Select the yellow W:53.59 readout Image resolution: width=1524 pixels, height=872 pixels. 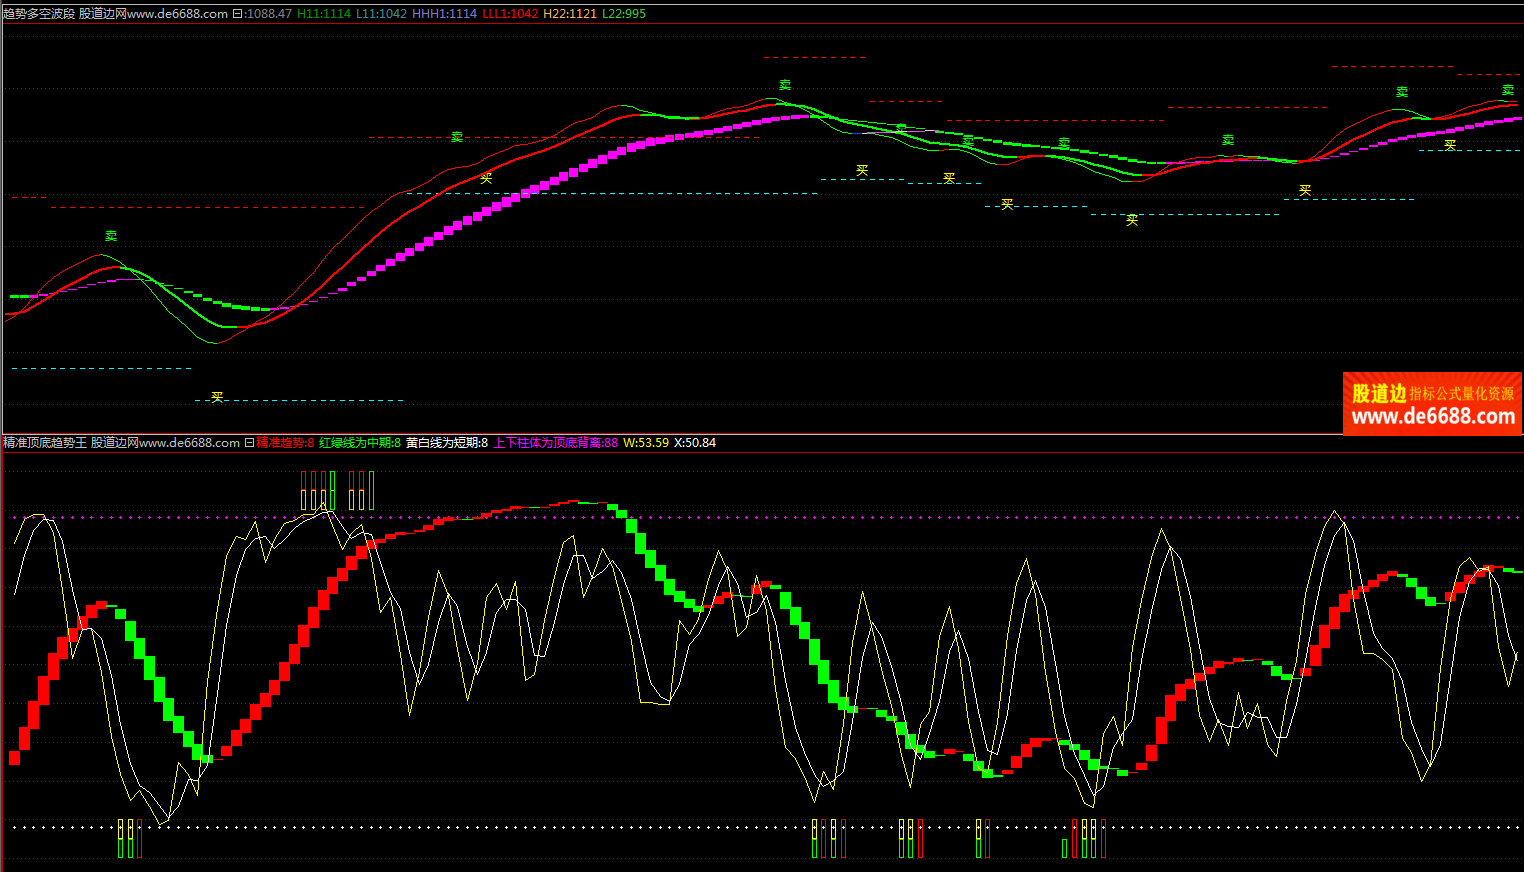click(646, 443)
